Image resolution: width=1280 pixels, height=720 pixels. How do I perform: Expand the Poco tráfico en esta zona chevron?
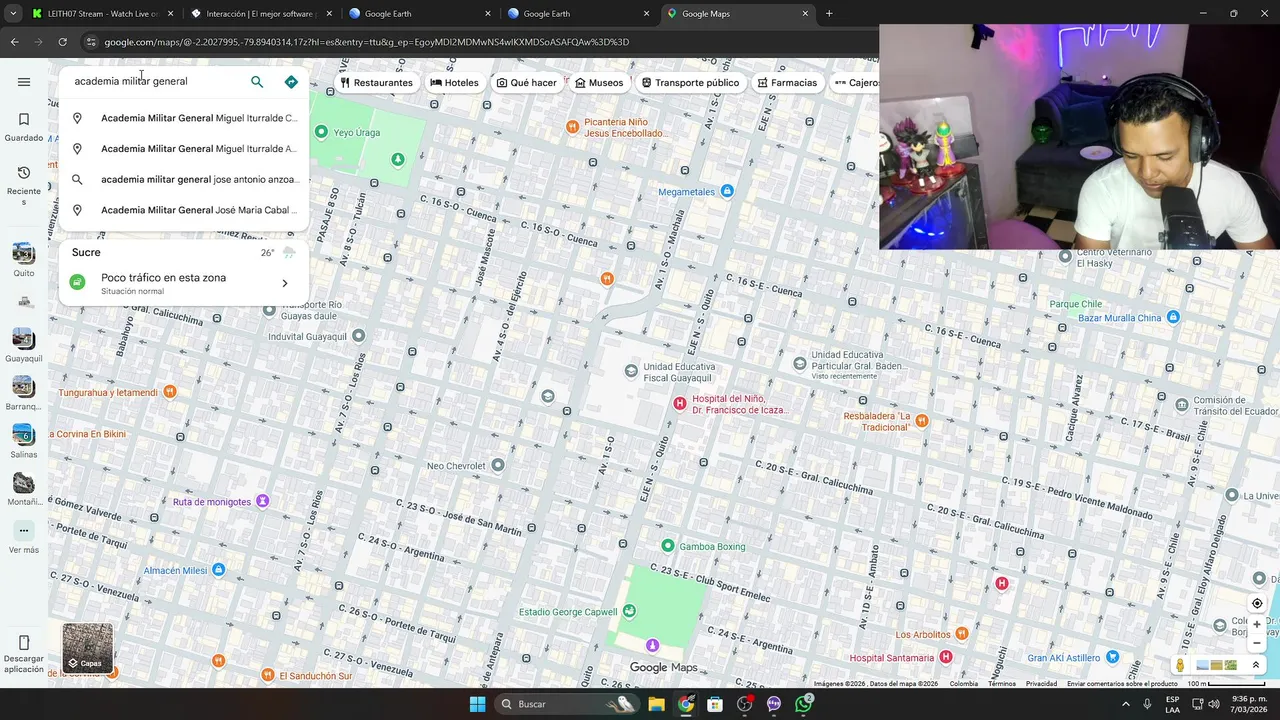pyautogui.click(x=284, y=283)
